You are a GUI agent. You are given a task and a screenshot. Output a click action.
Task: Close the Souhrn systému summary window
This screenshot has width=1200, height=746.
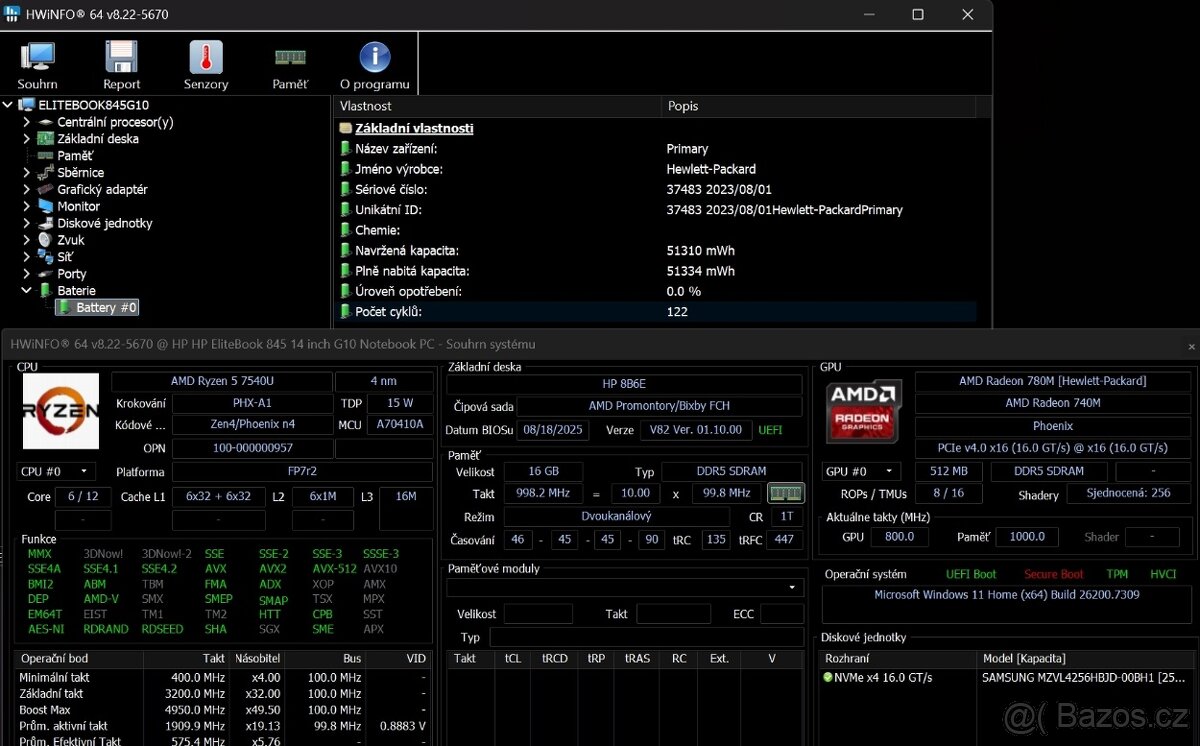click(x=1191, y=346)
